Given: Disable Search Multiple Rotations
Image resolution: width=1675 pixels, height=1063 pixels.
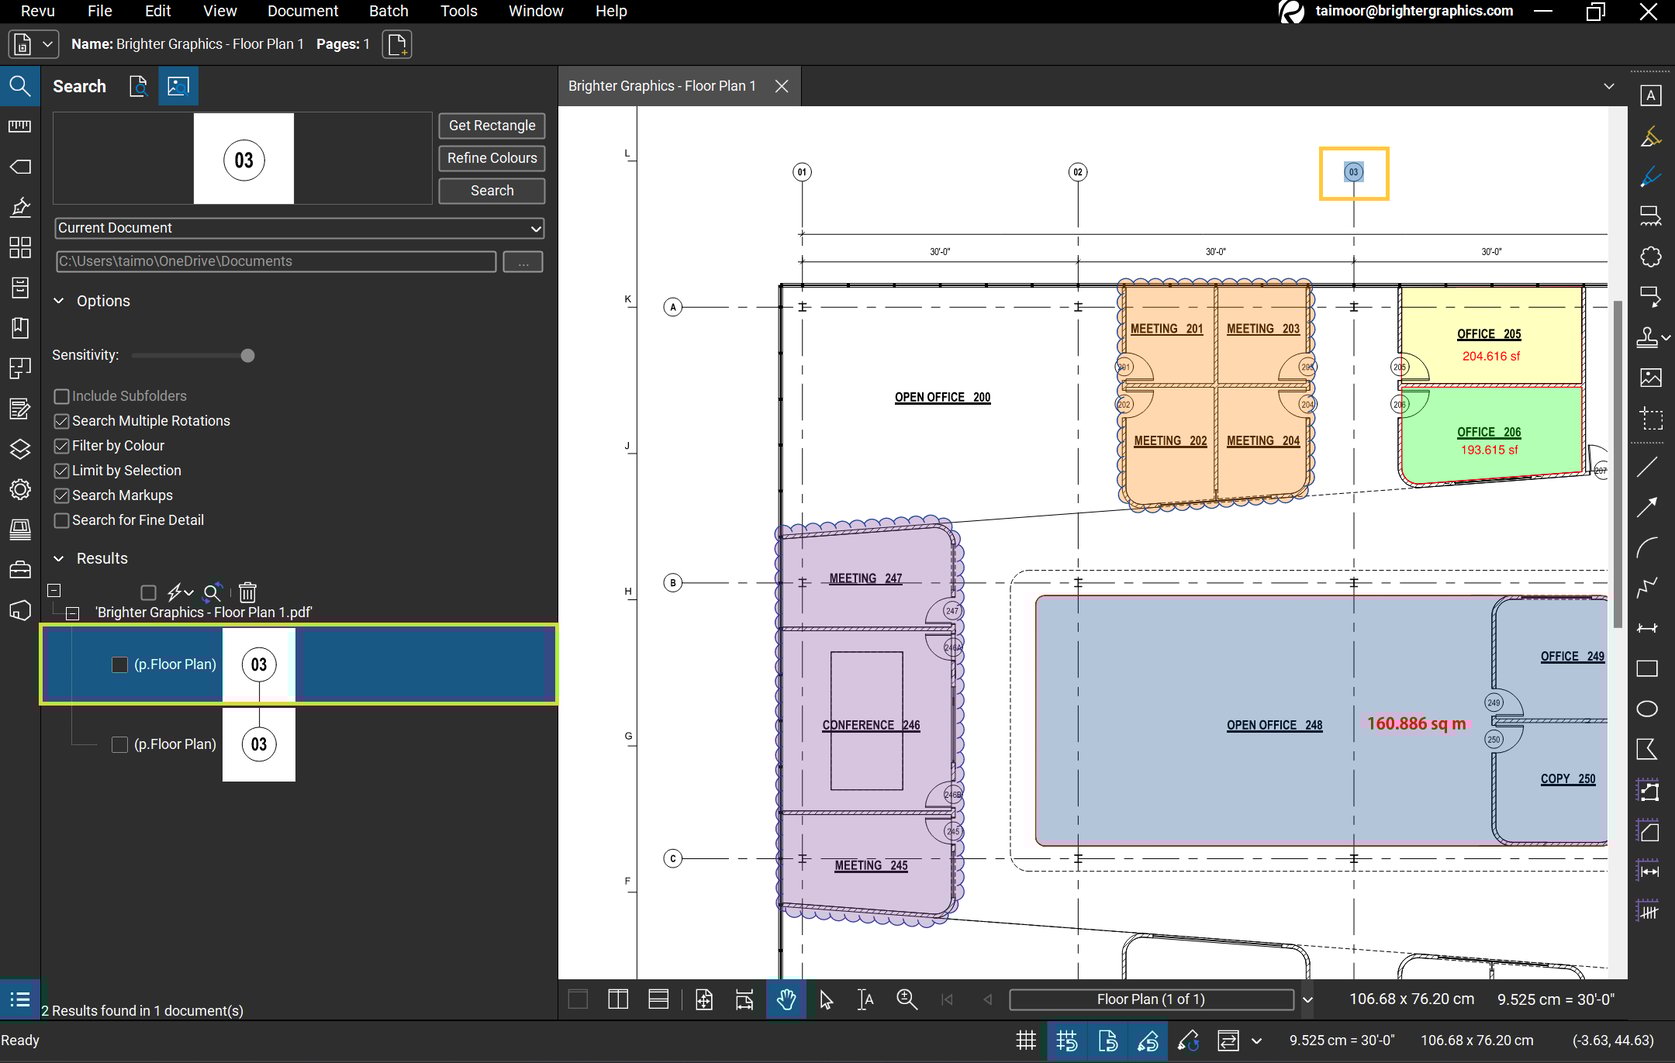Looking at the screenshot, I should click(61, 421).
